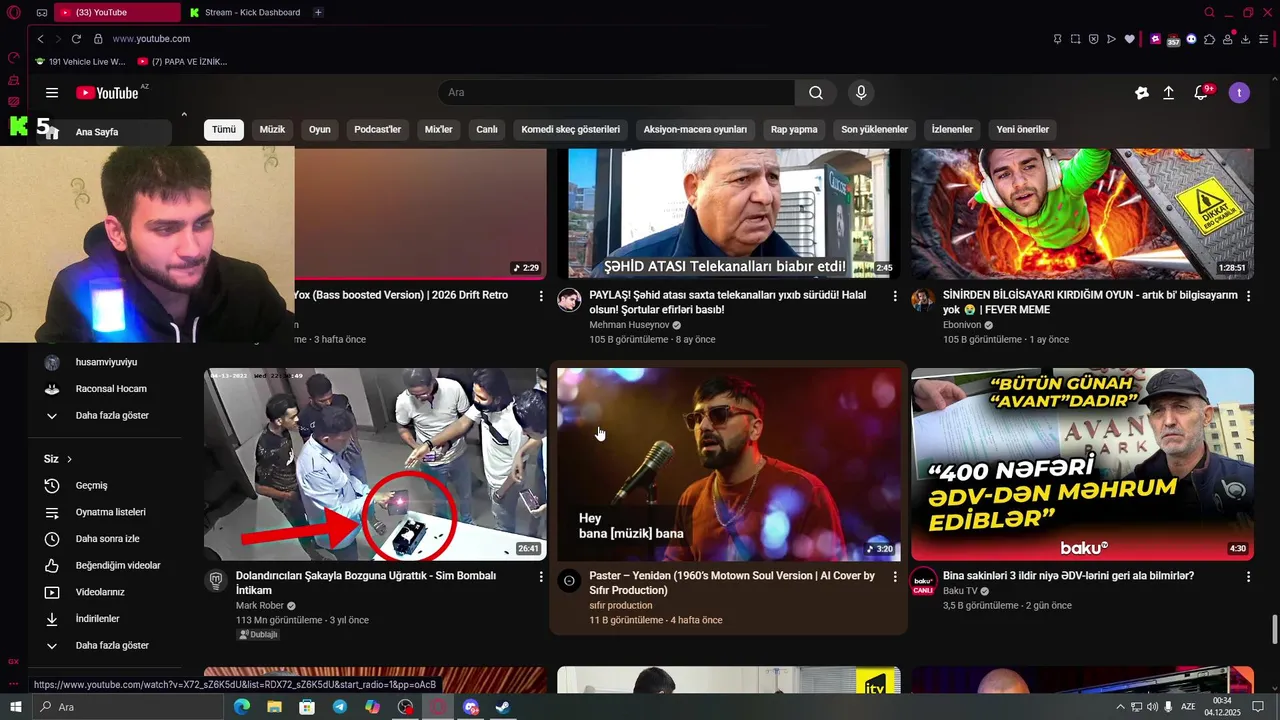Image resolution: width=1280 pixels, height=720 pixels.
Task: Open the browser search tabs magnifier
Action: click(x=1209, y=13)
